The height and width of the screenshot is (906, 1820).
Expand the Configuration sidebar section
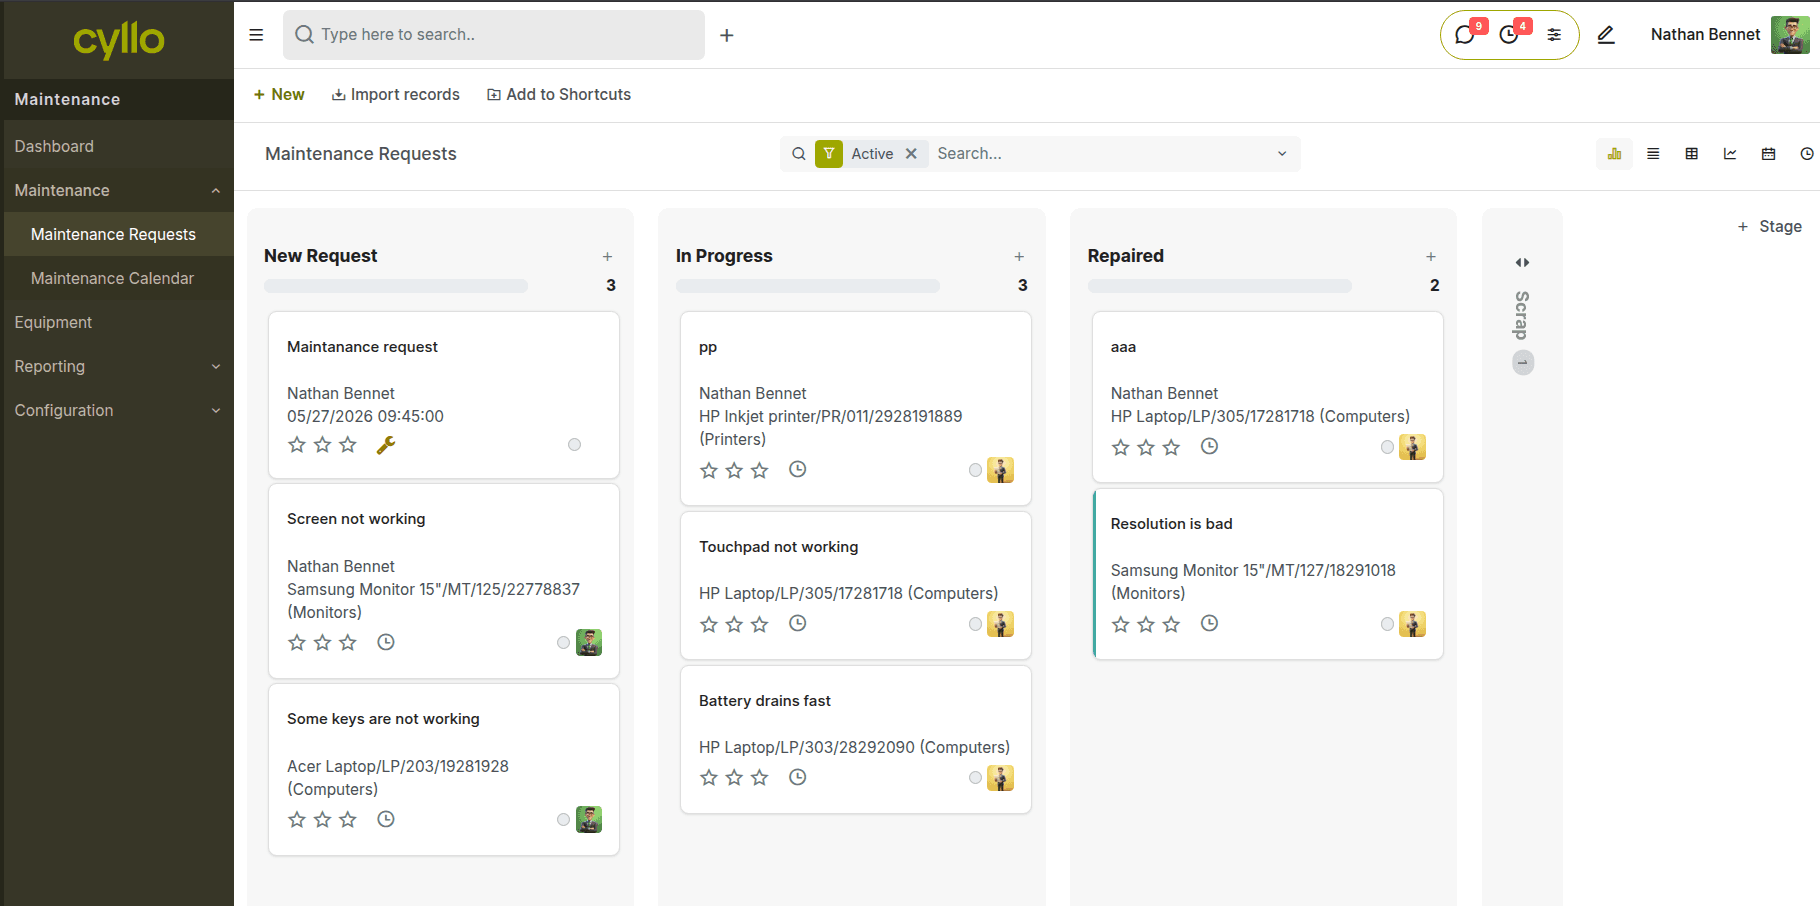117,410
